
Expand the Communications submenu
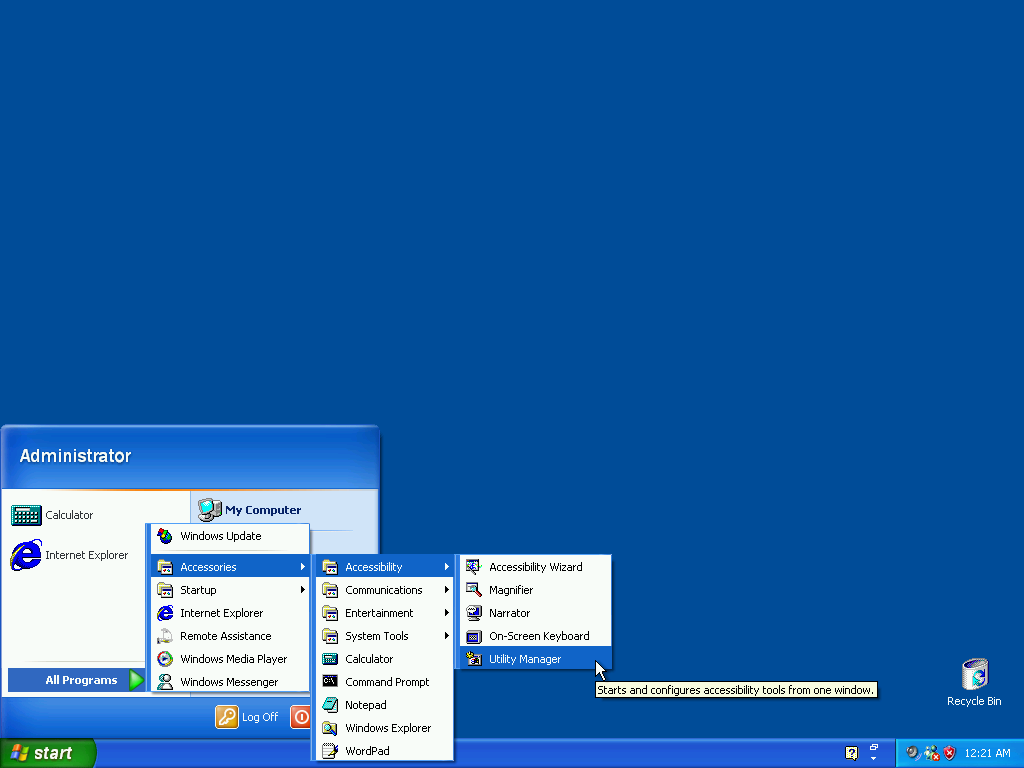pos(384,590)
